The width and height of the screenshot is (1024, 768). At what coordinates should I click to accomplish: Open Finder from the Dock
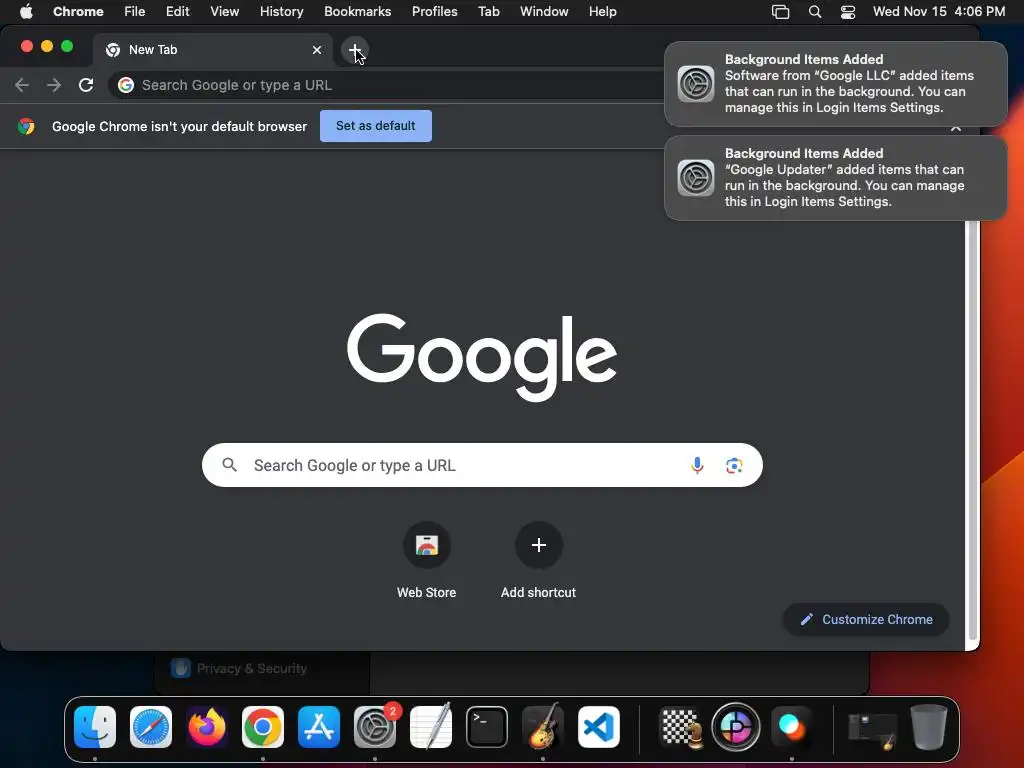(95, 727)
